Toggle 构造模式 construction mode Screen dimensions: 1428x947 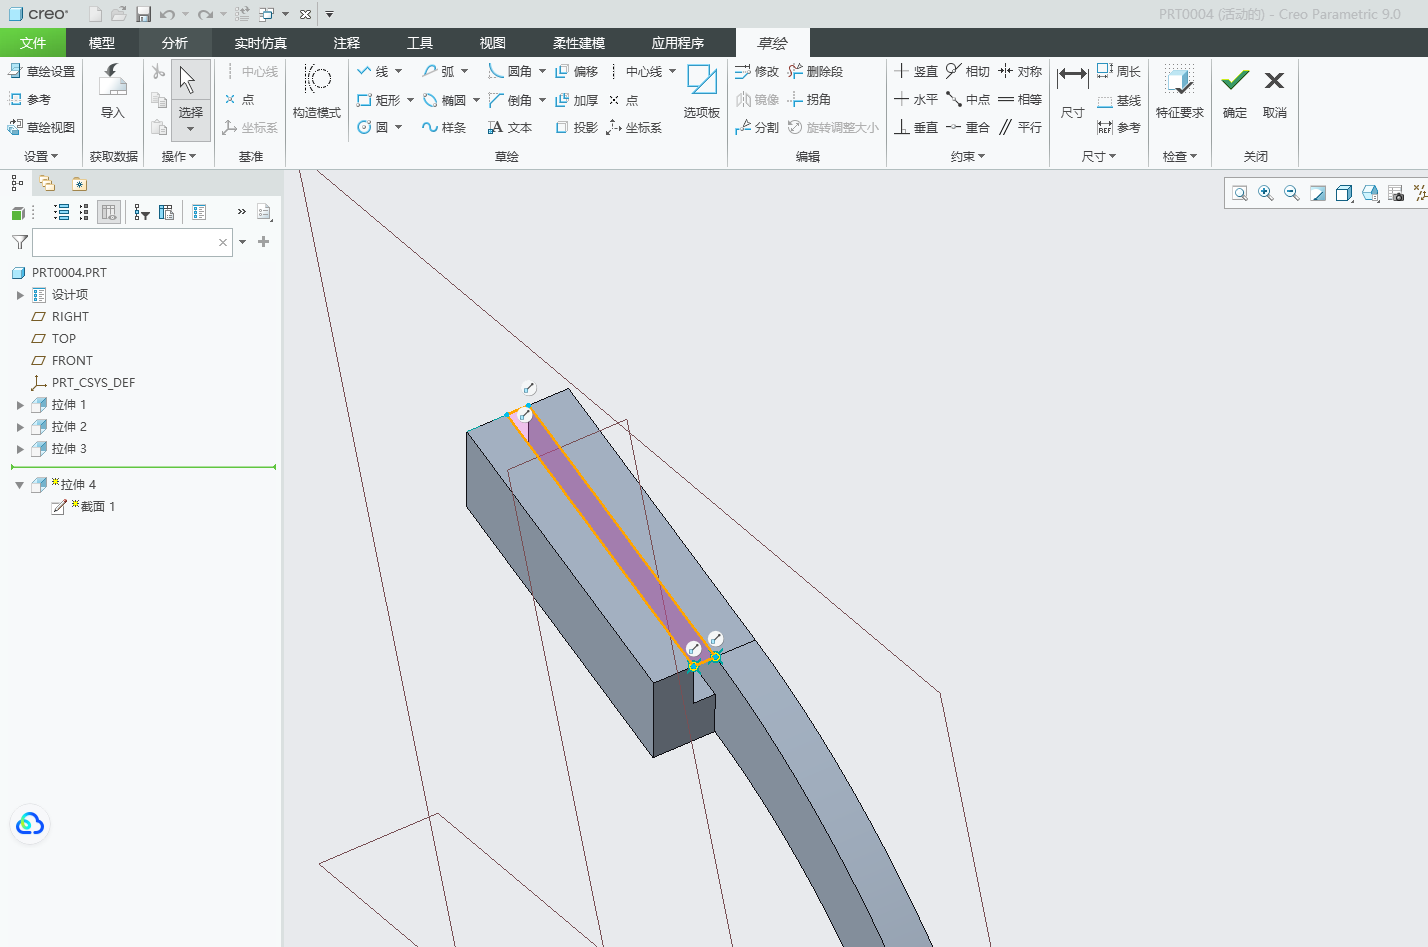coord(317,92)
